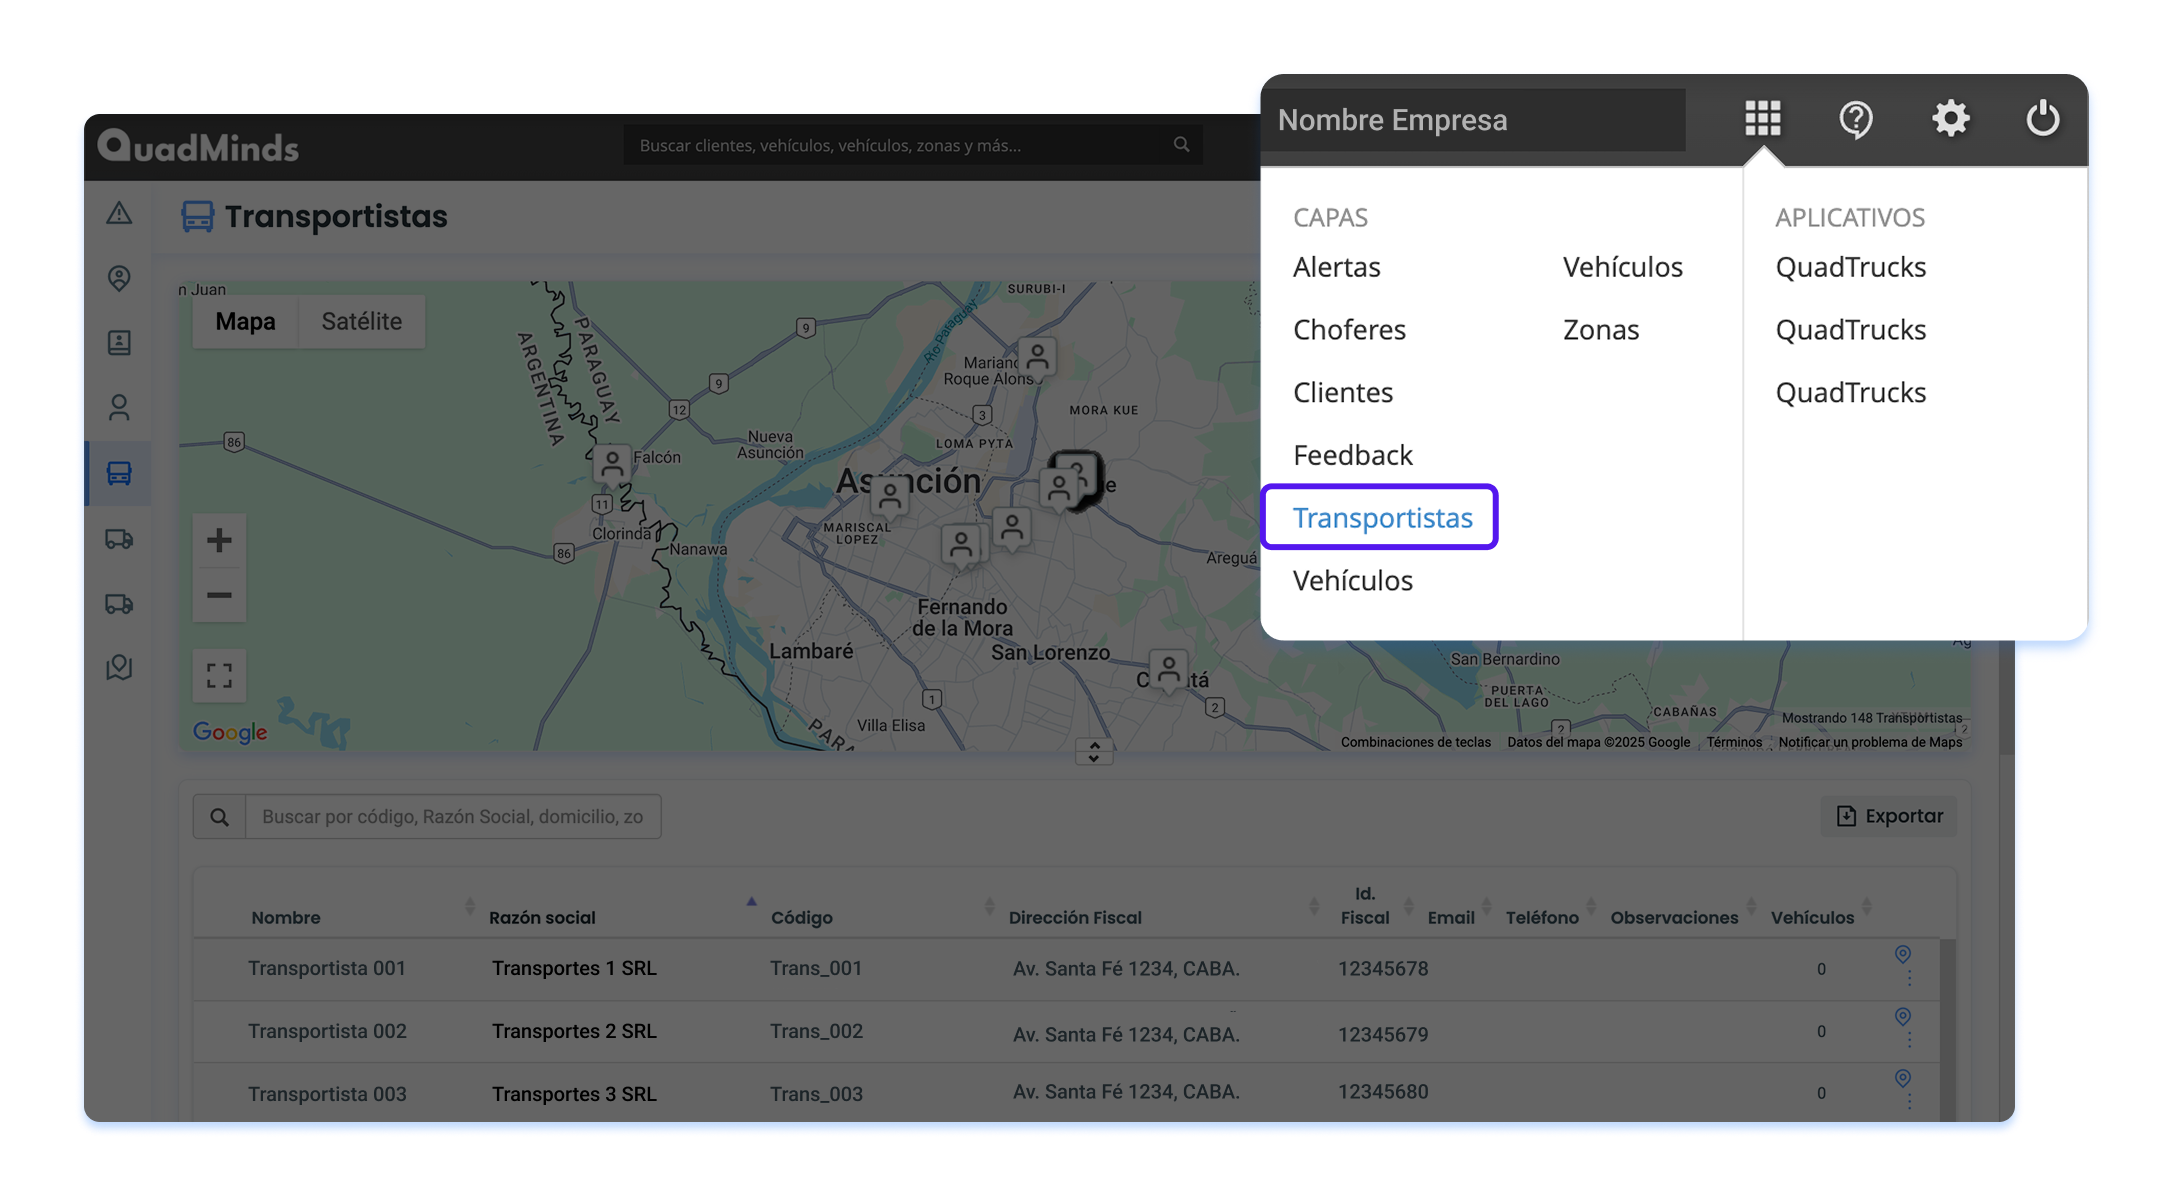
Task: Open the help question mark icon
Action: [x=1856, y=119]
